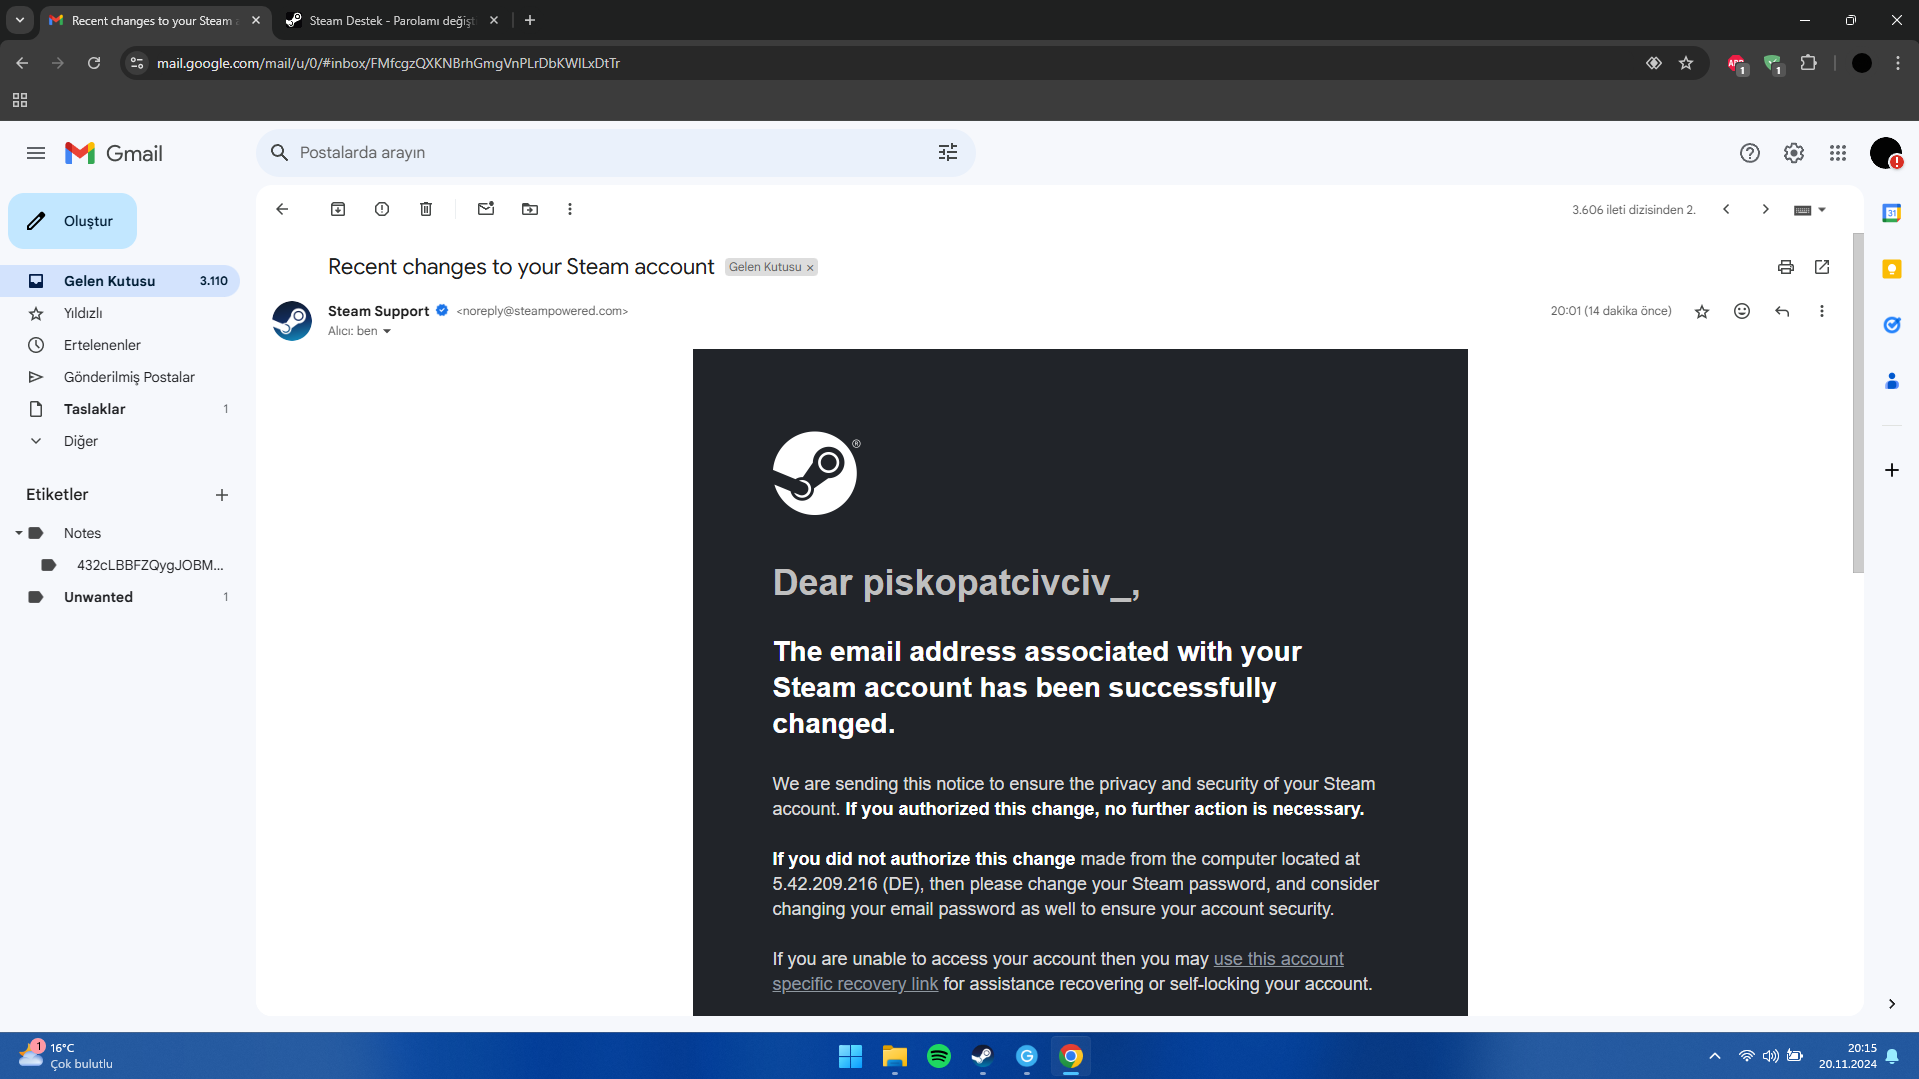Open the weather widget showing 16°C
The image size is (1919, 1079).
pyautogui.click(x=66, y=1056)
